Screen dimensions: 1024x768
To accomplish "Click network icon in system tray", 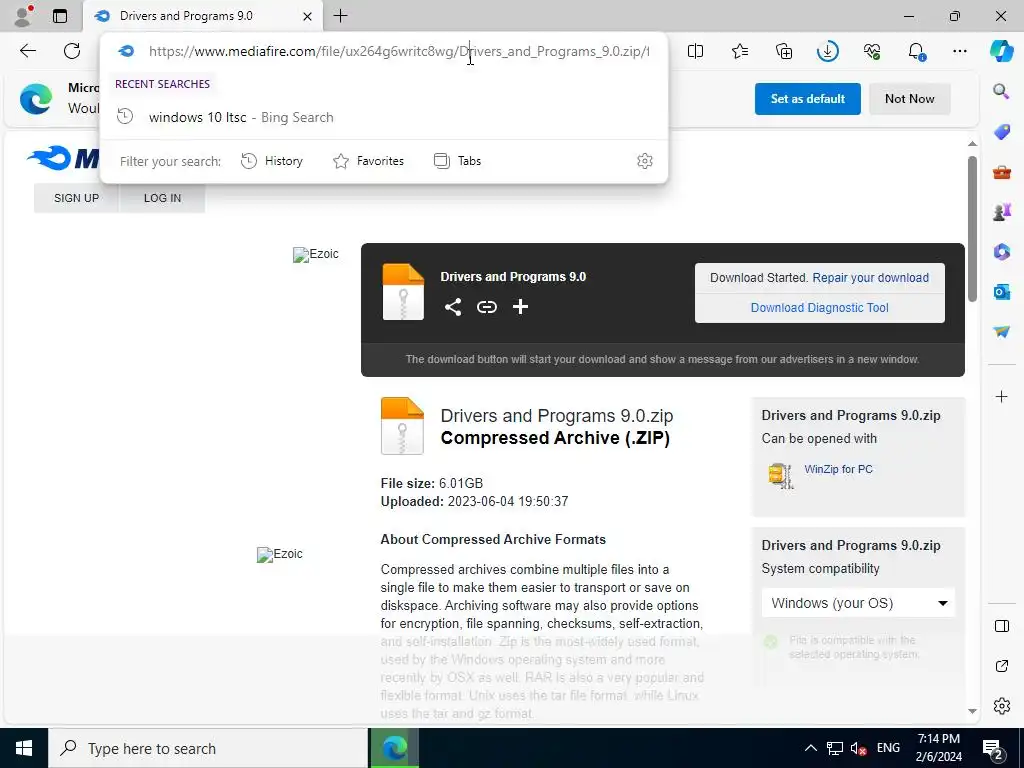I will click(x=835, y=748).
